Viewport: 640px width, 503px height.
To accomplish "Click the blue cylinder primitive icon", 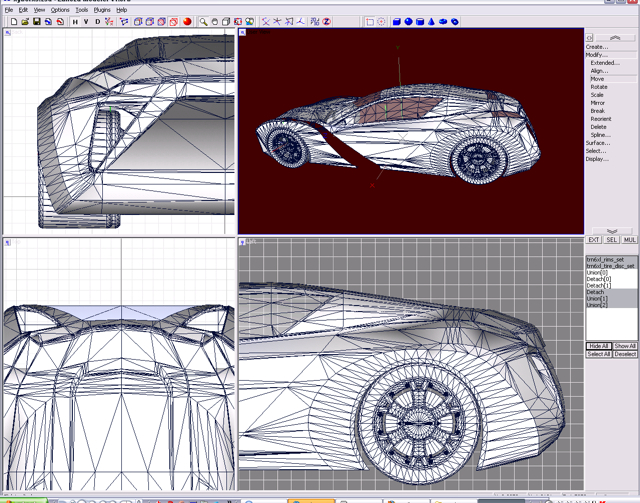I will pos(420,21).
